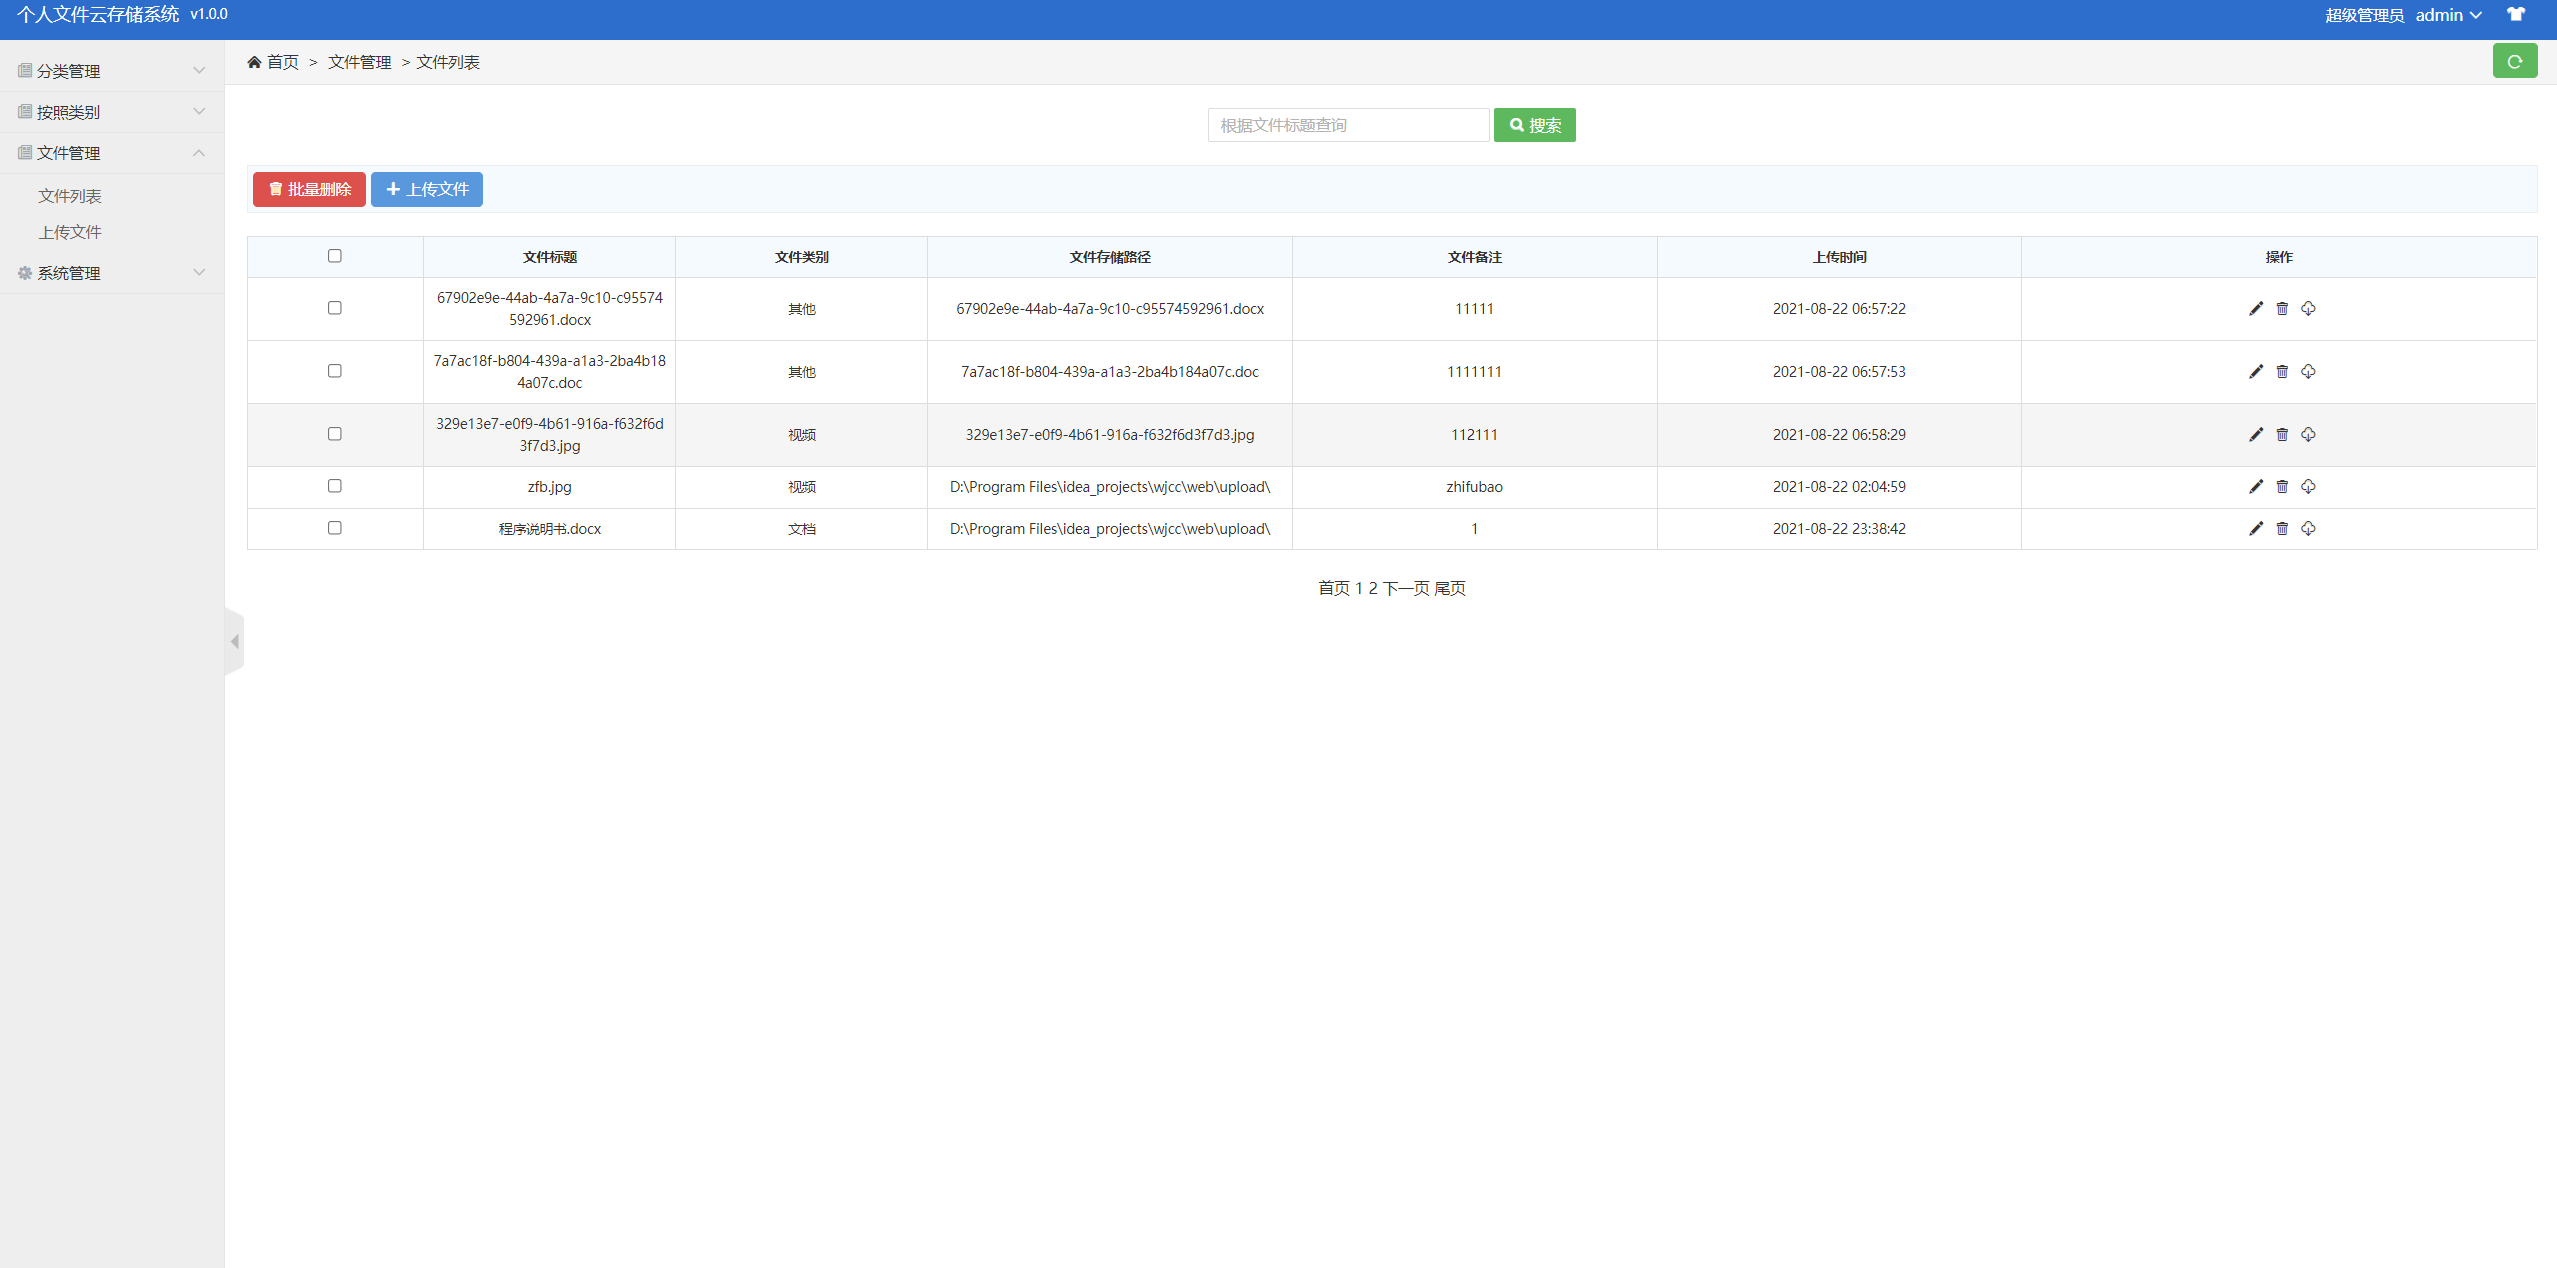Click the 文档 category cell
Image resolution: width=2557 pixels, height=1268 pixels.
pyautogui.click(x=802, y=529)
